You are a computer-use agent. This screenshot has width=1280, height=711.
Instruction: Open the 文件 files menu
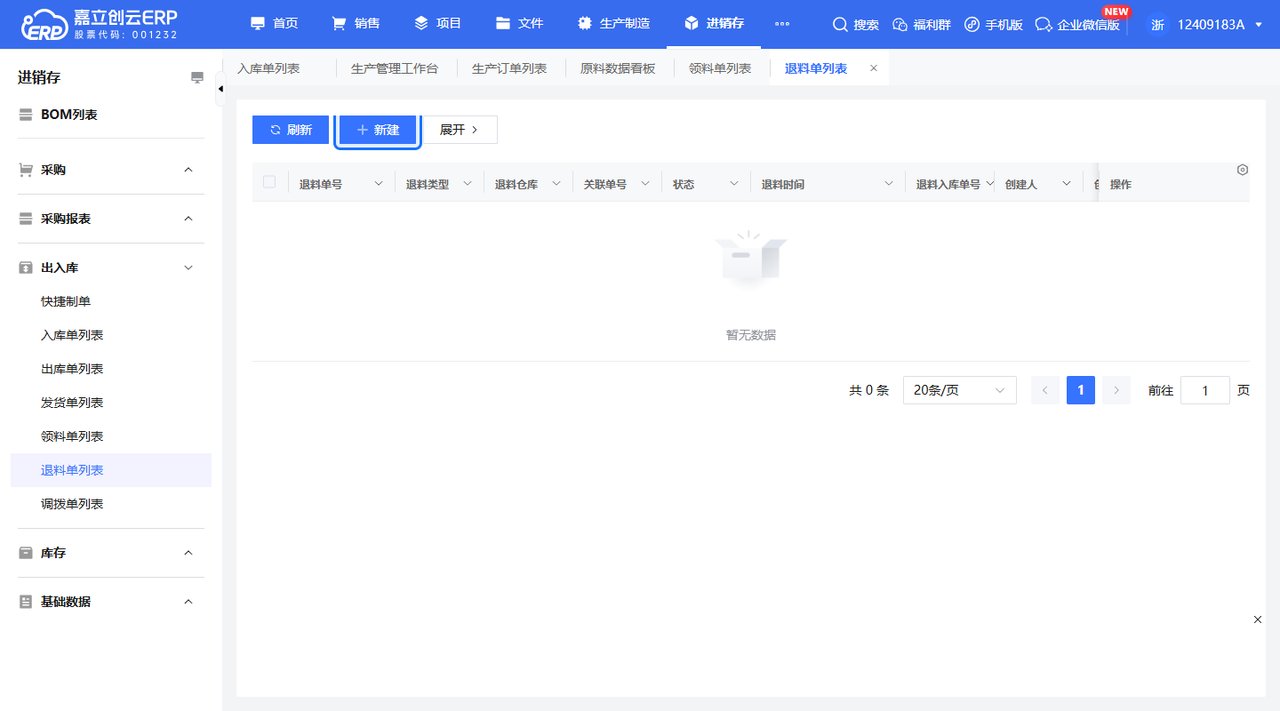point(520,24)
